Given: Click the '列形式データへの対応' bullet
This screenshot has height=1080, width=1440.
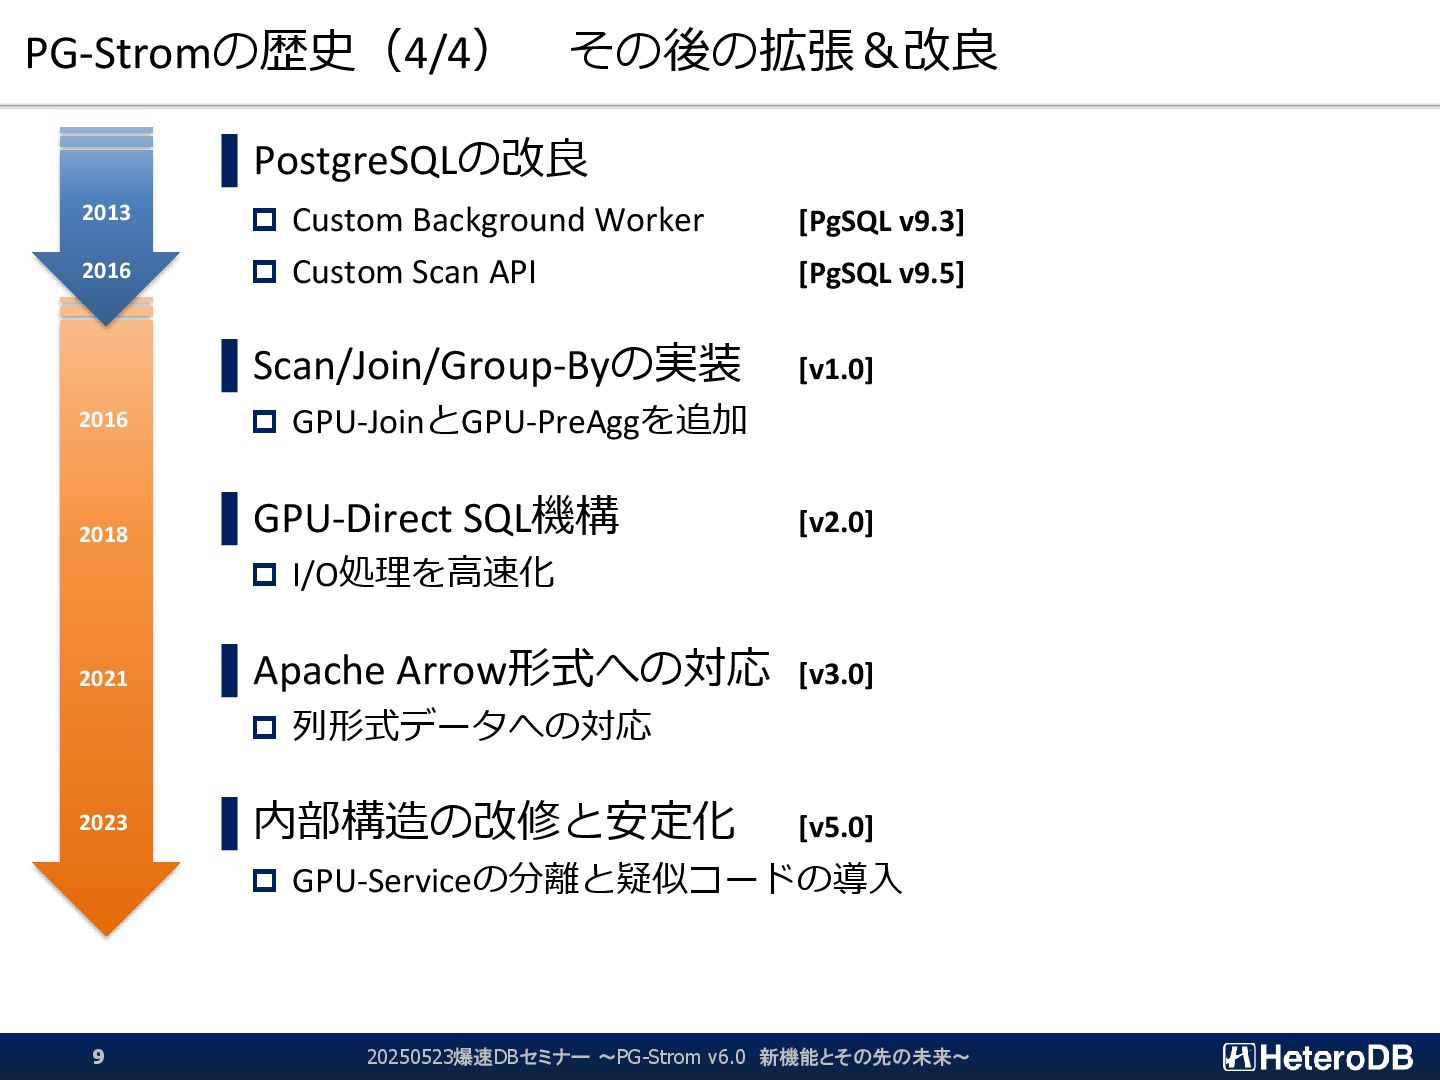Looking at the screenshot, I should point(472,726).
